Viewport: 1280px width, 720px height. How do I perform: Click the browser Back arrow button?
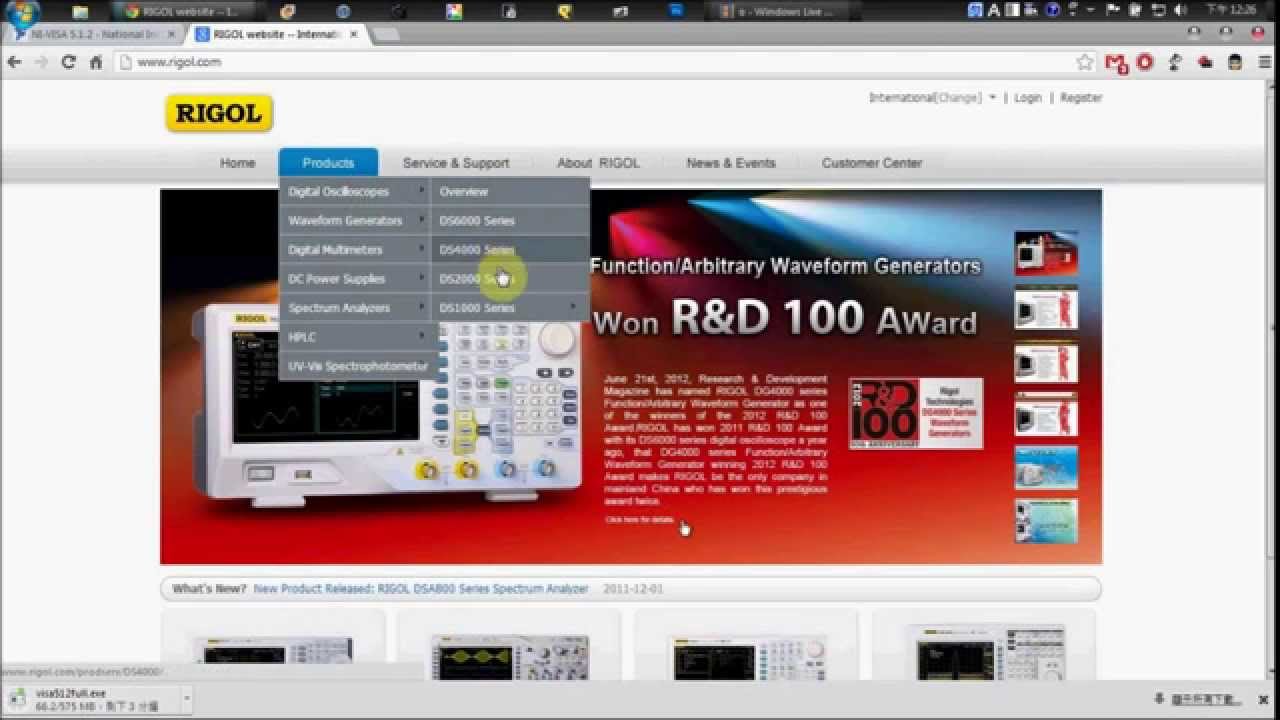[x=14, y=62]
